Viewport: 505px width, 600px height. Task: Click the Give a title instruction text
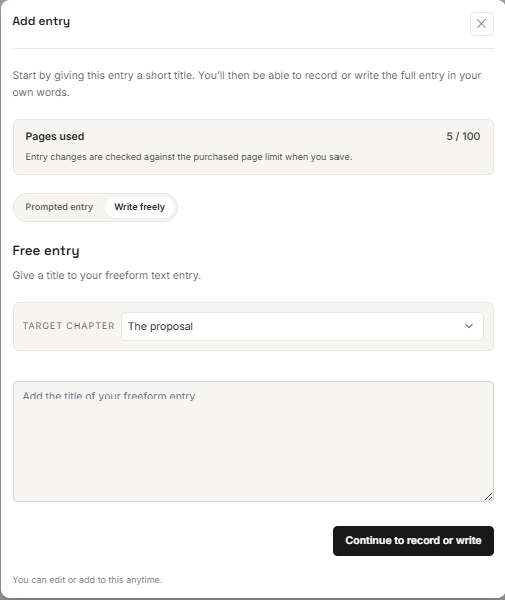pyautogui.click(x=107, y=275)
